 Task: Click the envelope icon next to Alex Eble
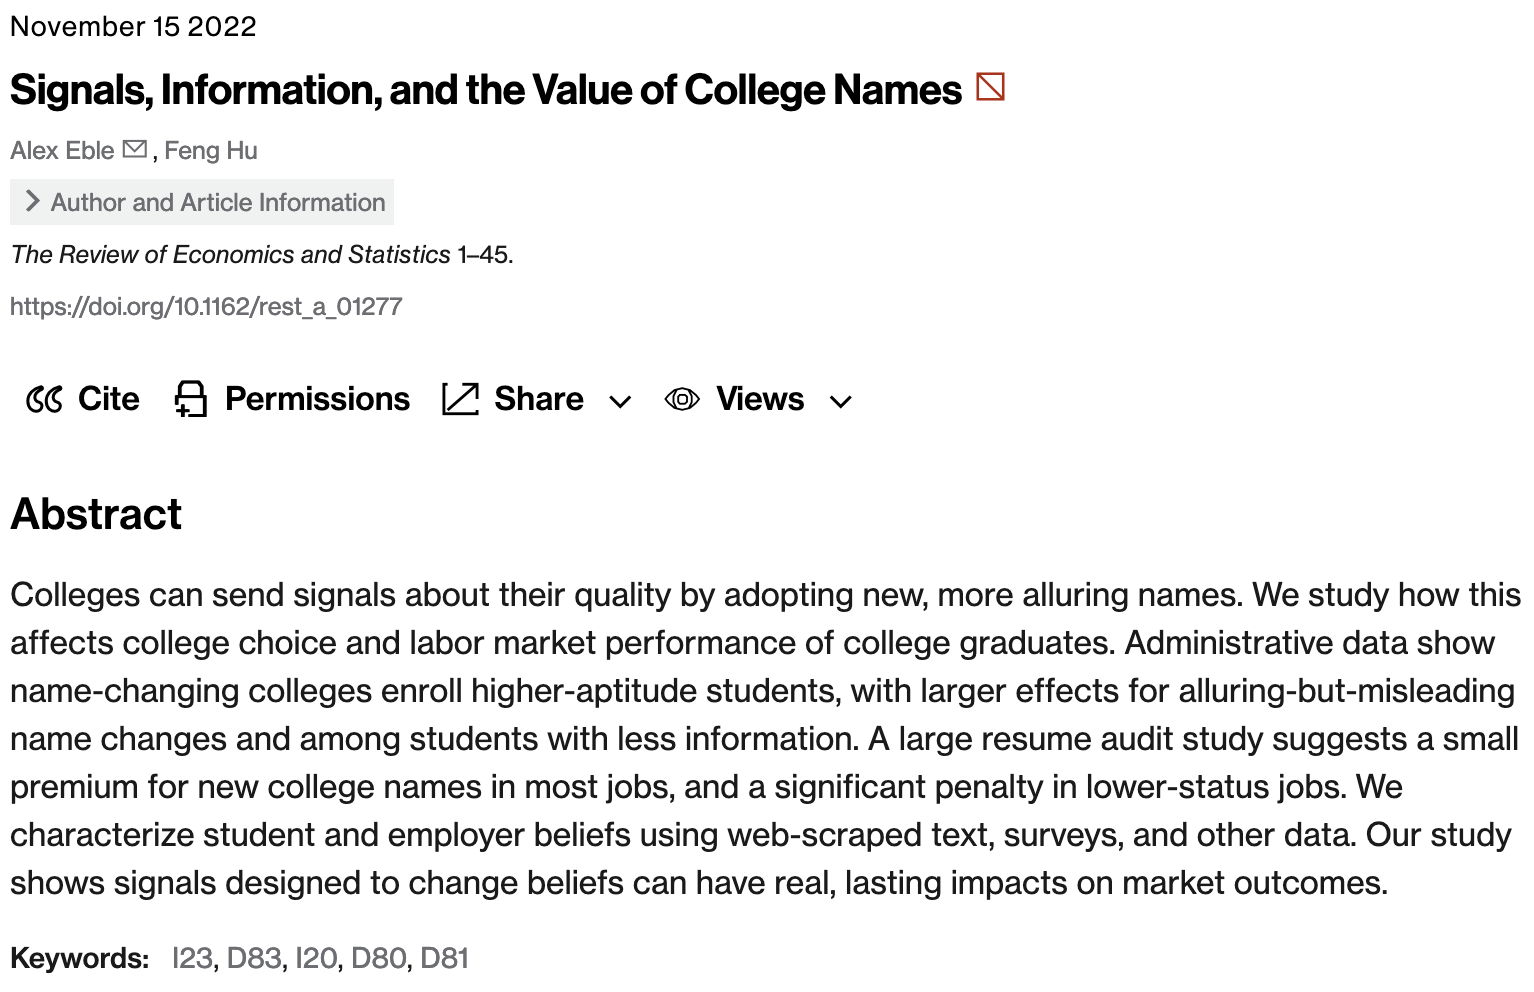134,150
